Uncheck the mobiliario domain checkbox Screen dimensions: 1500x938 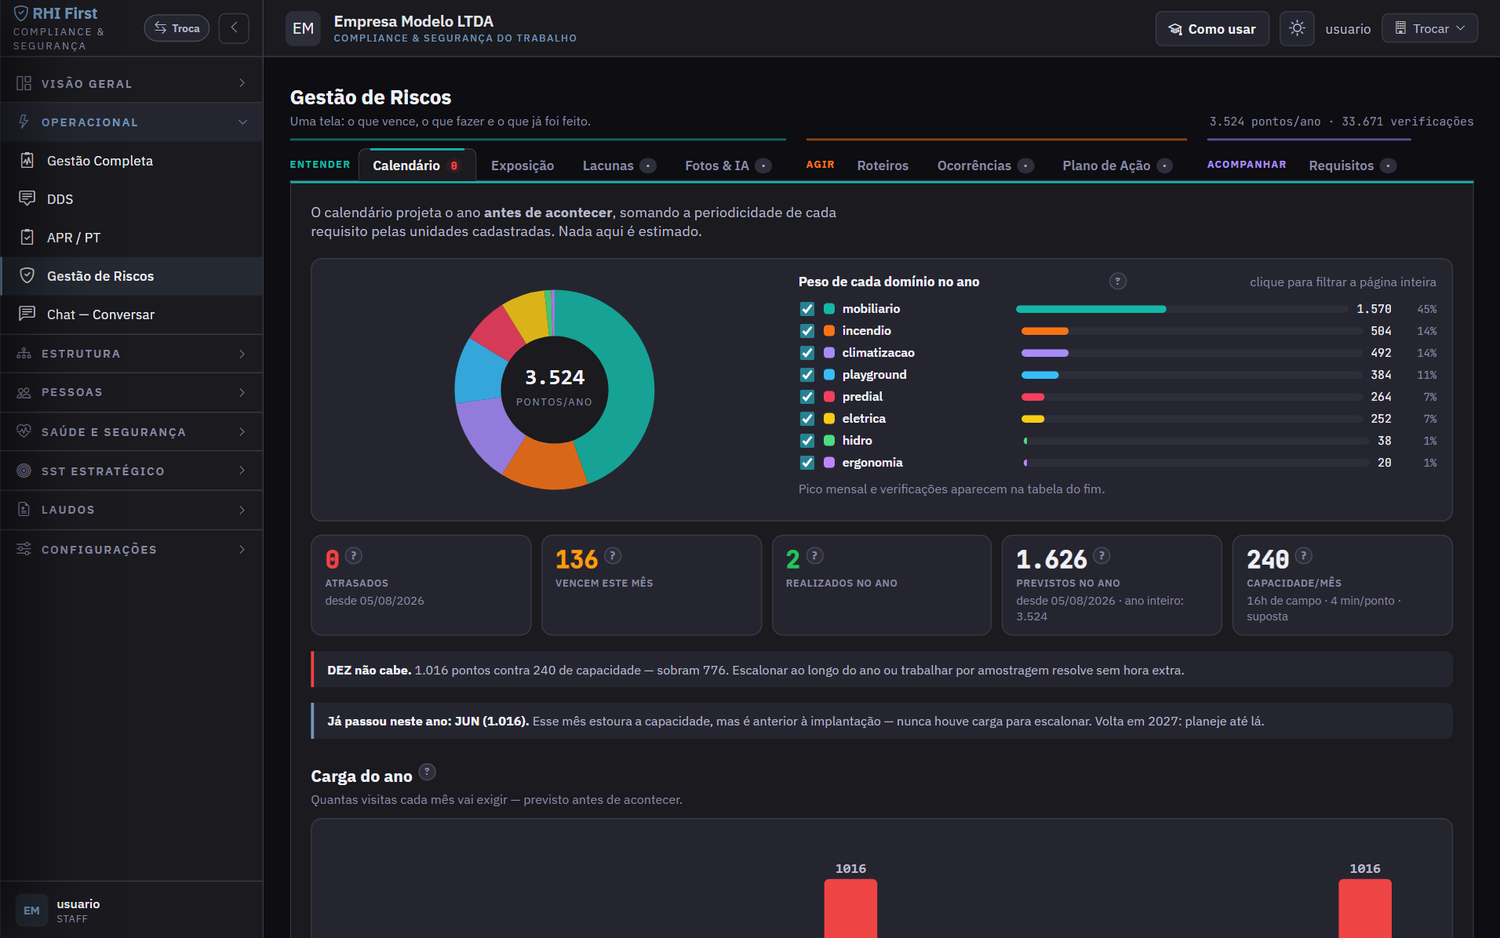(807, 309)
